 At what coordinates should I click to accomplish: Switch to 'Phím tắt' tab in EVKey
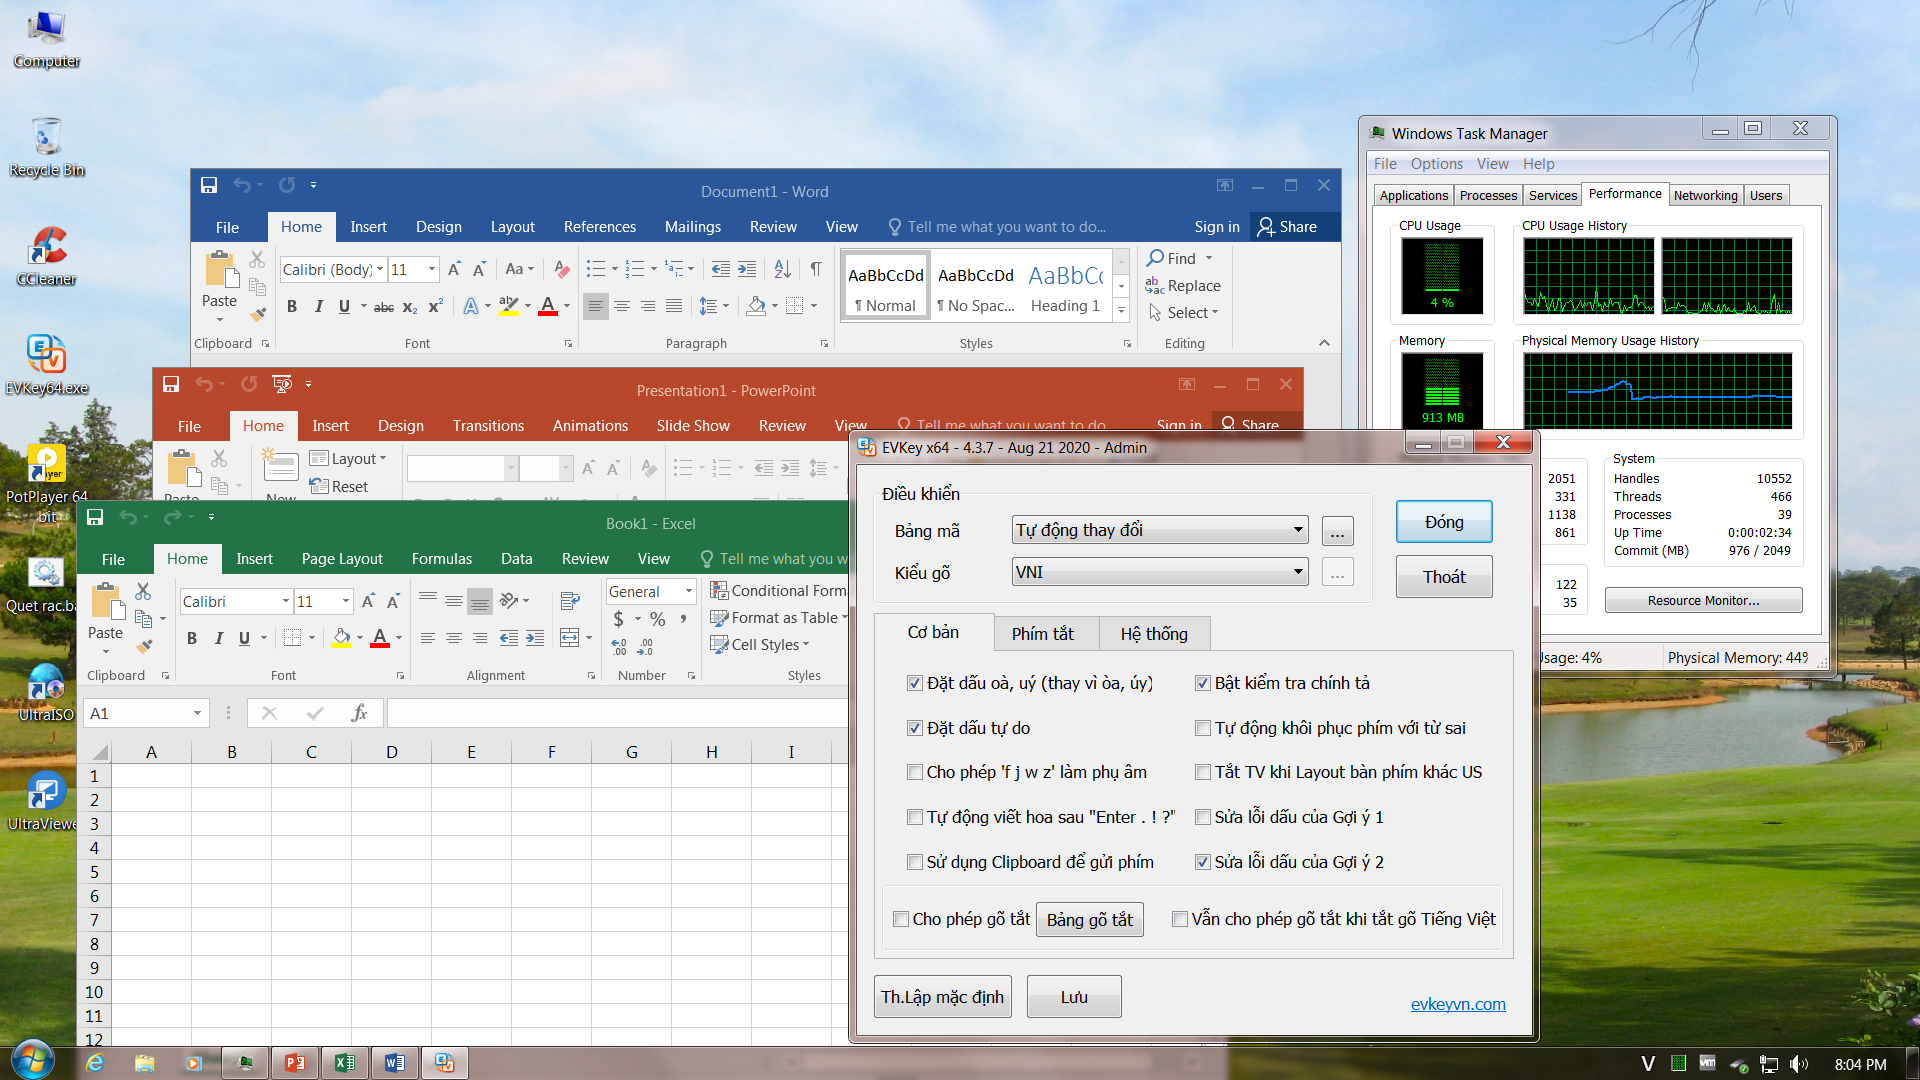pos(1042,634)
